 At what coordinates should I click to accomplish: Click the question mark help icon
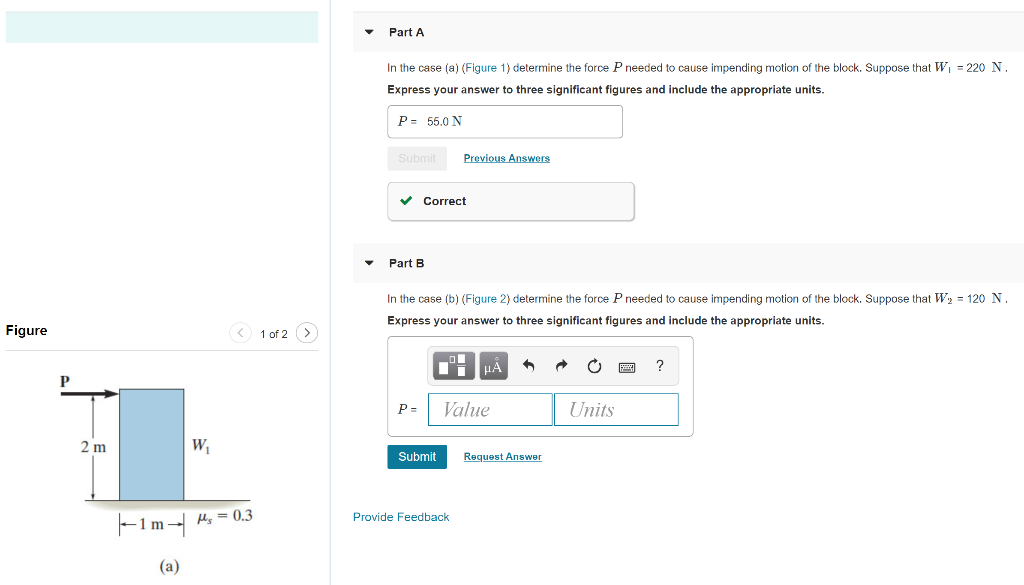659,366
